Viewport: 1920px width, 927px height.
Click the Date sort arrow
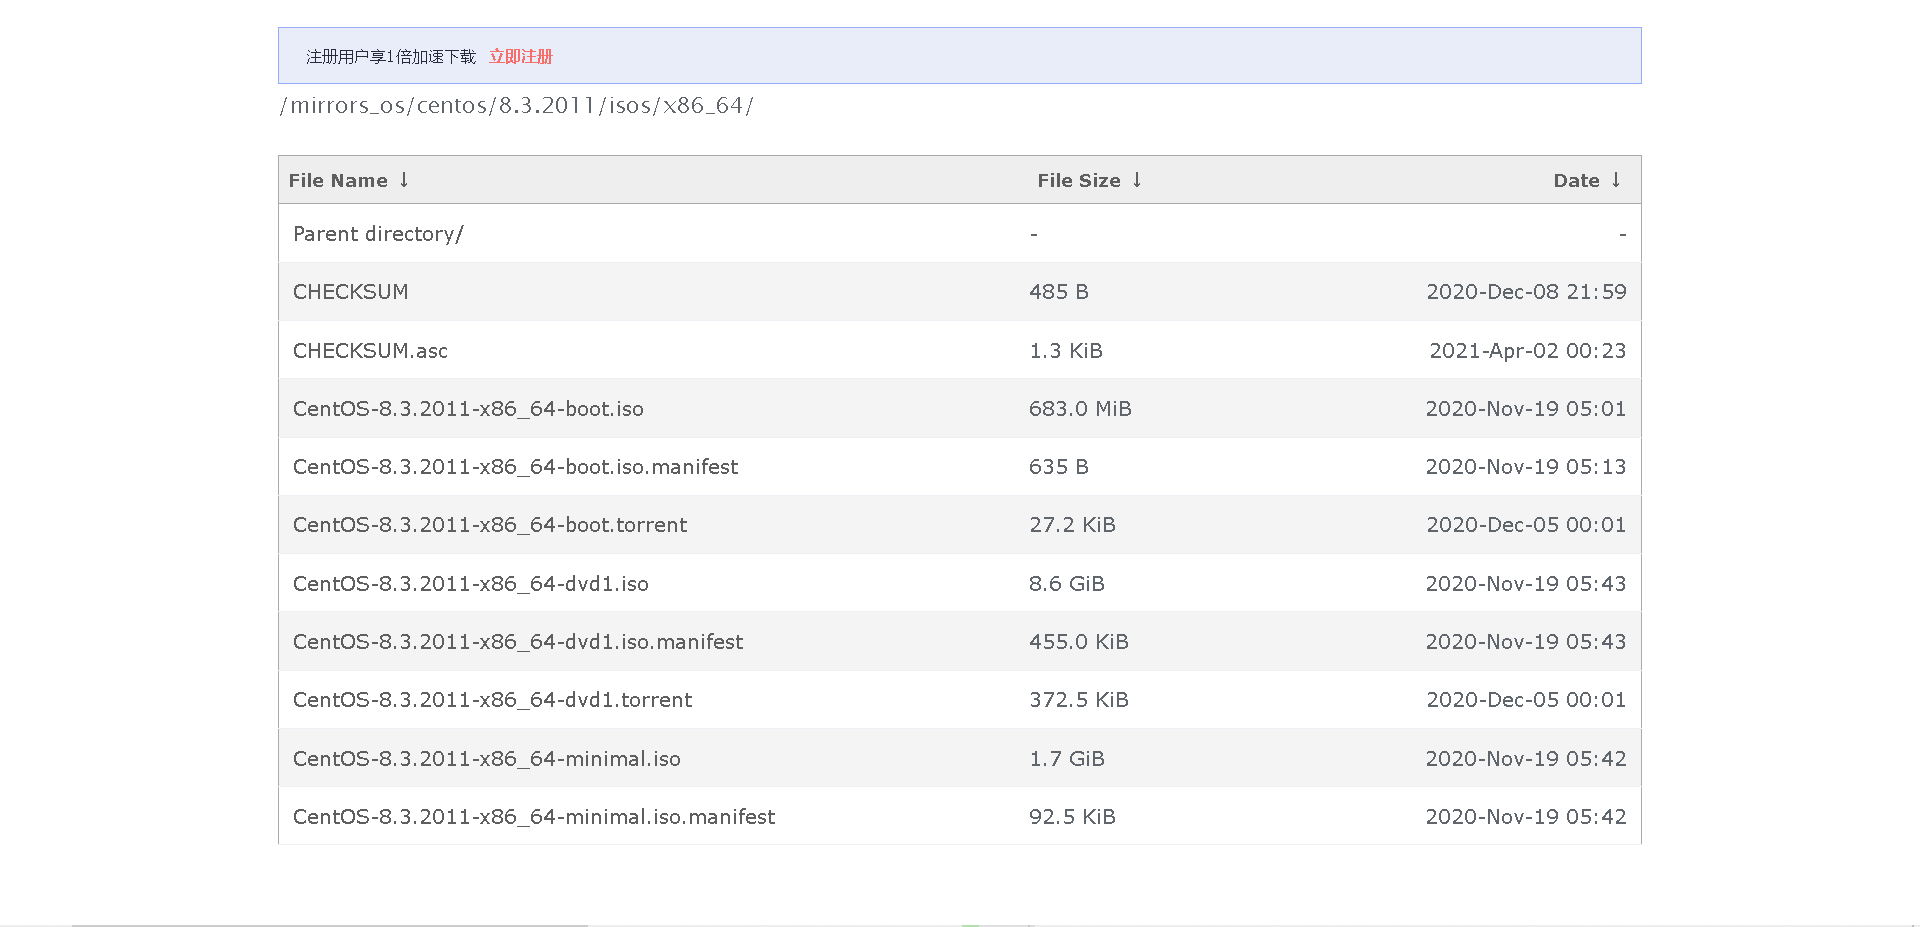click(1616, 180)
